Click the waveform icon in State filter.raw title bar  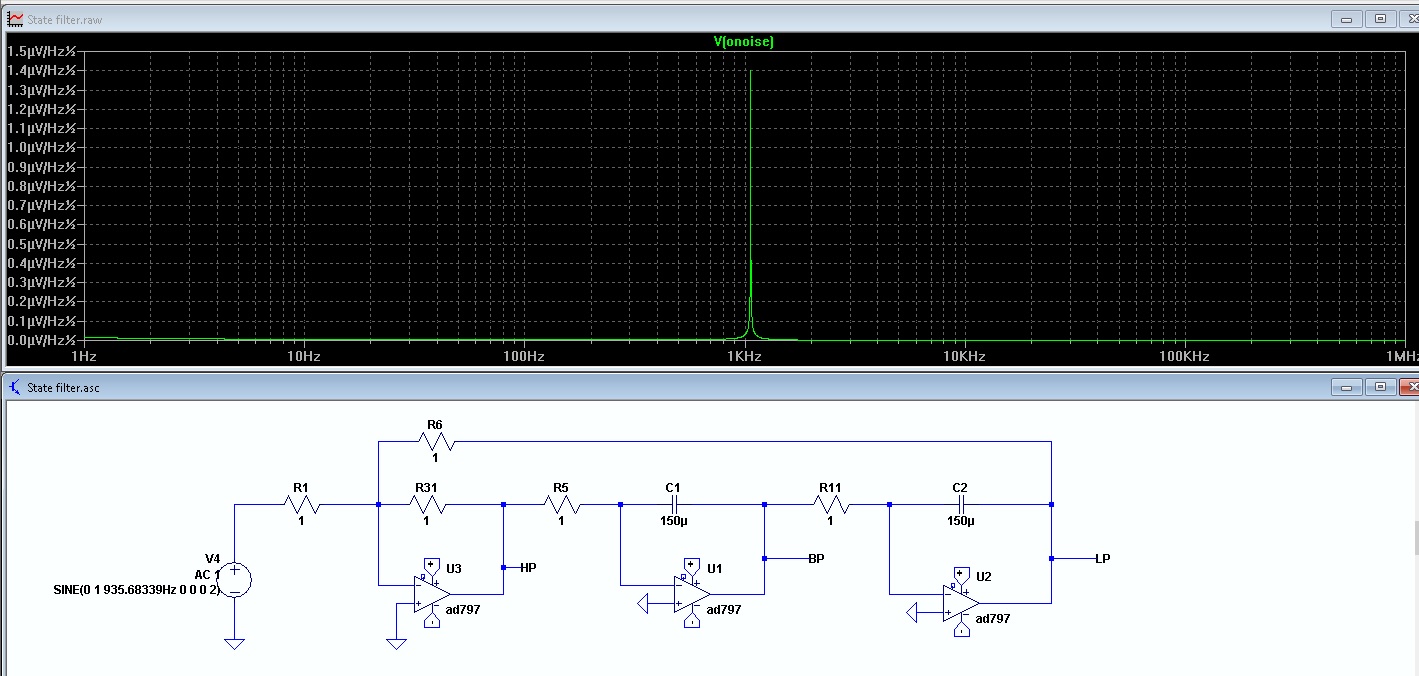(x=14, y=19)
